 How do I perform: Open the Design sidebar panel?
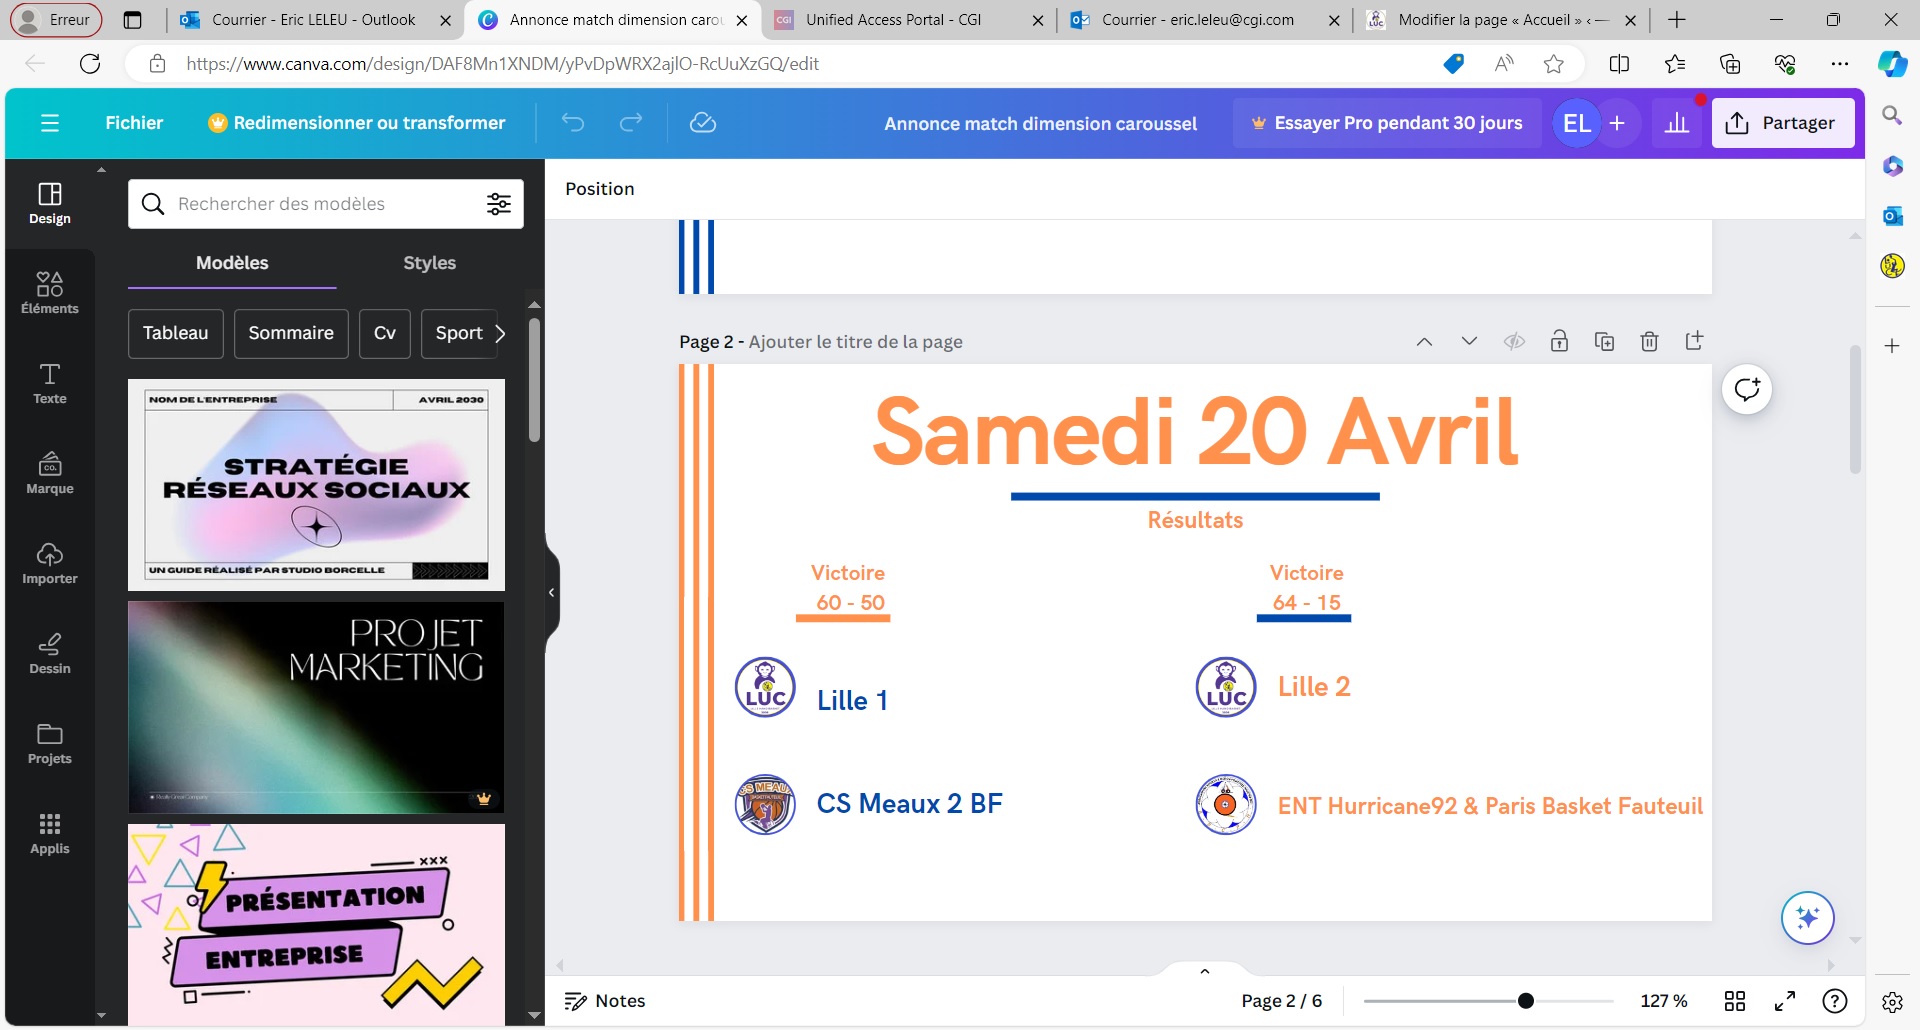(x=50, y=203)
